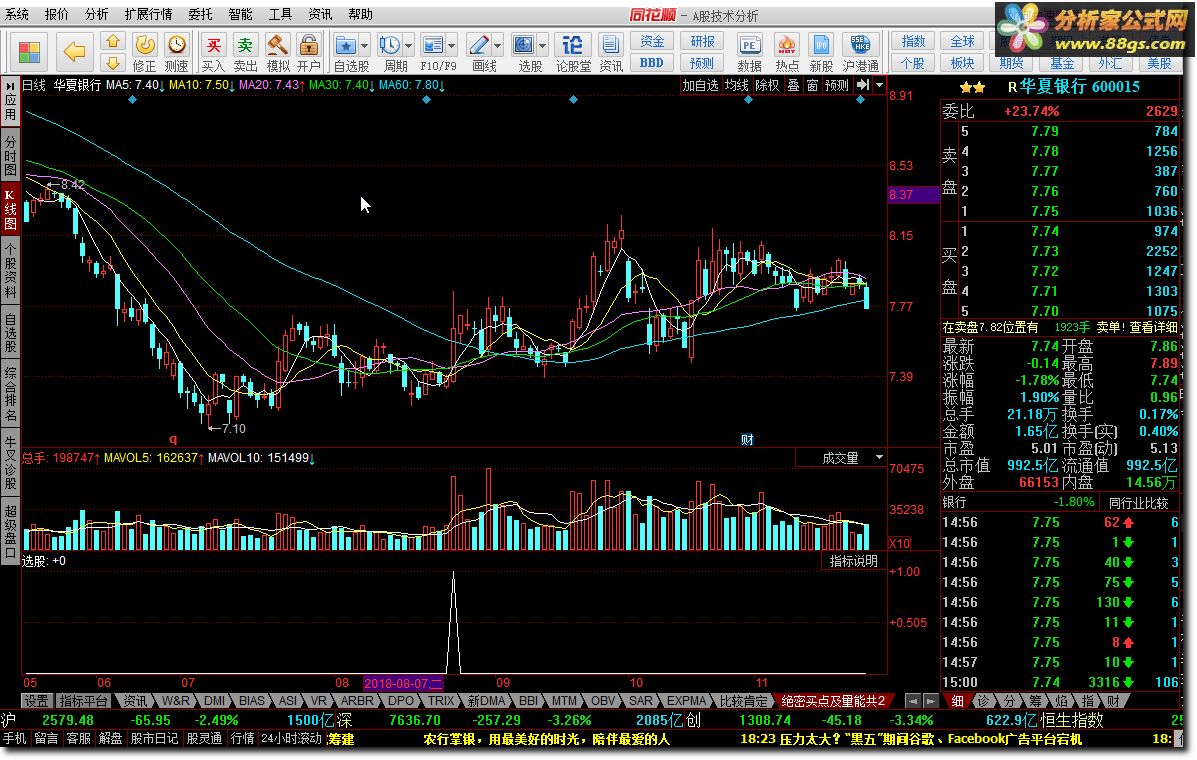Click the yellow up arrow icon

pos(112,42)
